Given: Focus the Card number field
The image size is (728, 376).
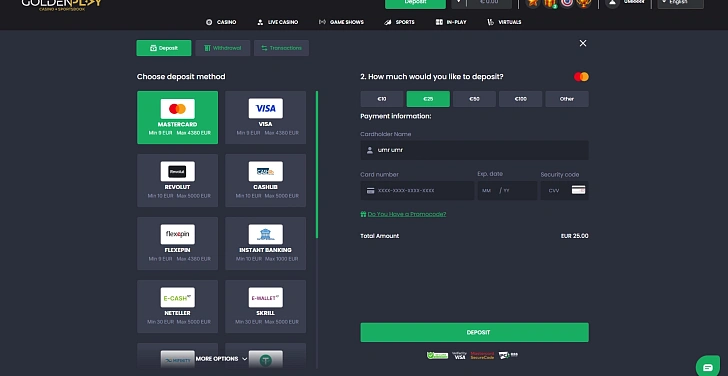Looking at the screenshot, I should (417, 190).
